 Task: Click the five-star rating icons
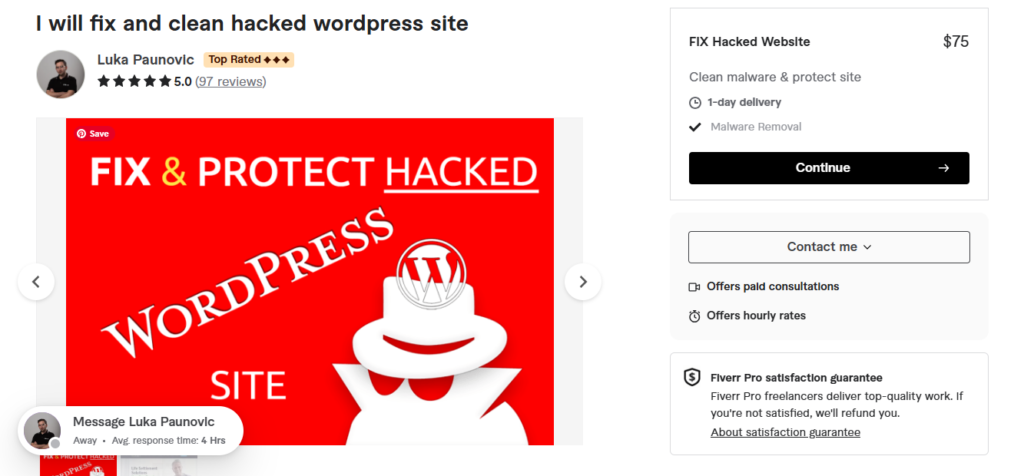pos(135,82)
